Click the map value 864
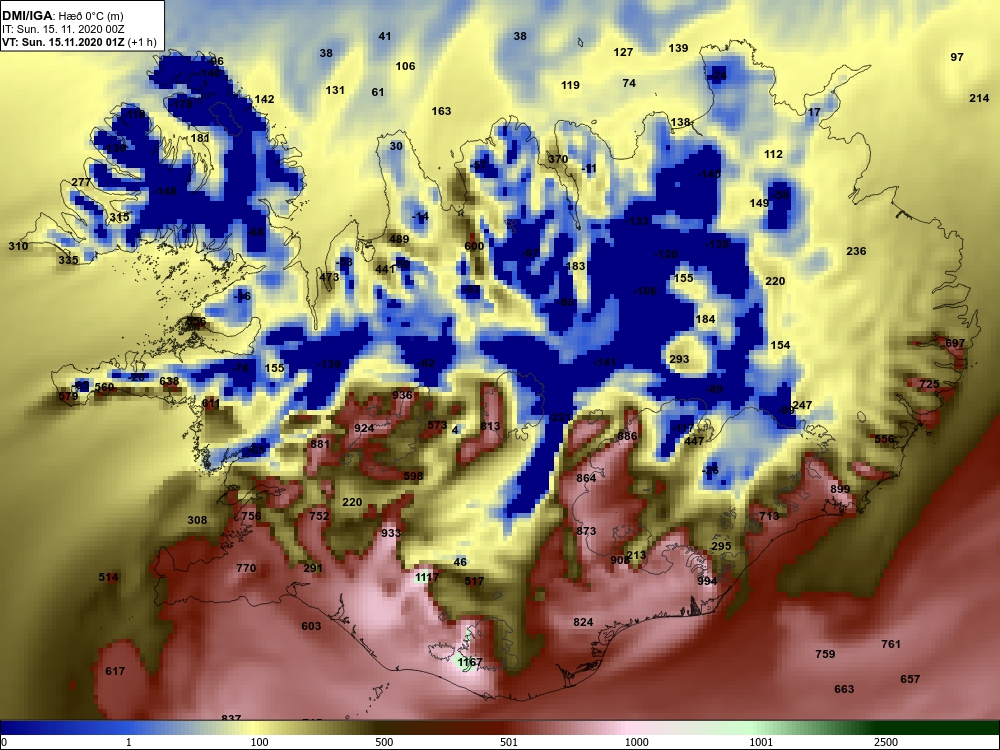This screenshot has height=750, width=1000. (586, 478)
